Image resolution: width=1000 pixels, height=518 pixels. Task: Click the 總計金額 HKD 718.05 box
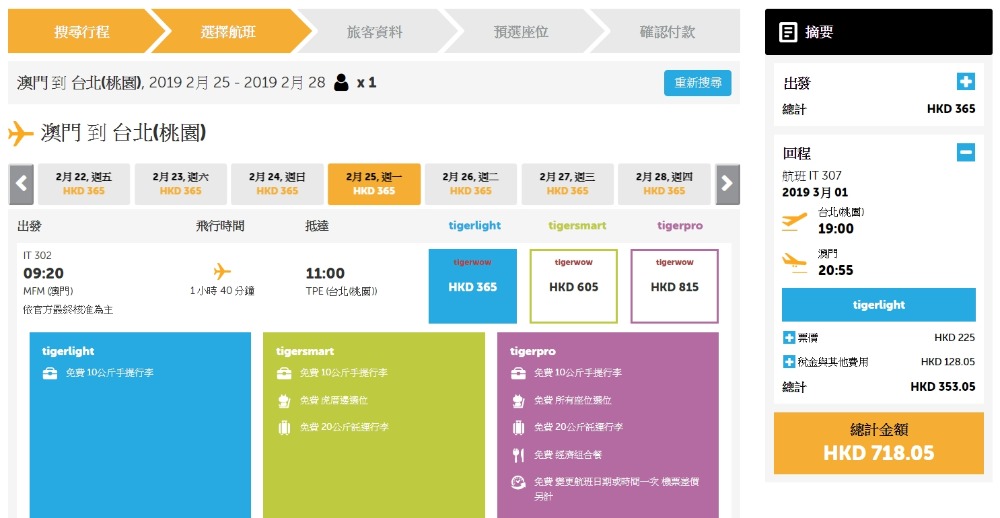click(x=879, y=443)
